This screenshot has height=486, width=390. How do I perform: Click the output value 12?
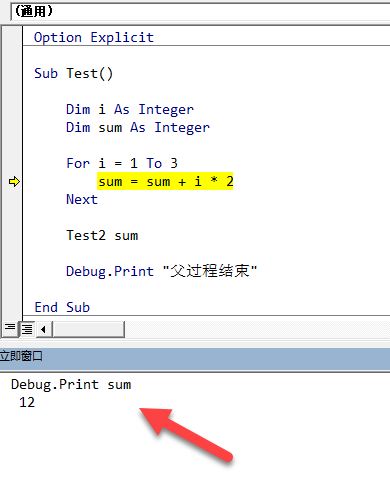pos(27,402)
